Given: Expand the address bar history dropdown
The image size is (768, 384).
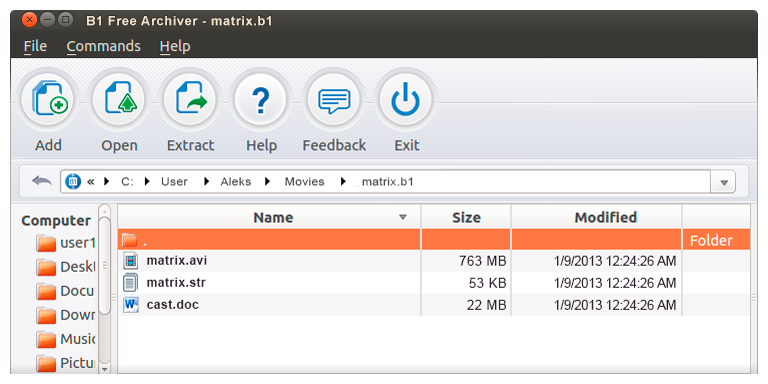Looking at the screenshot, I should (723, 182).
